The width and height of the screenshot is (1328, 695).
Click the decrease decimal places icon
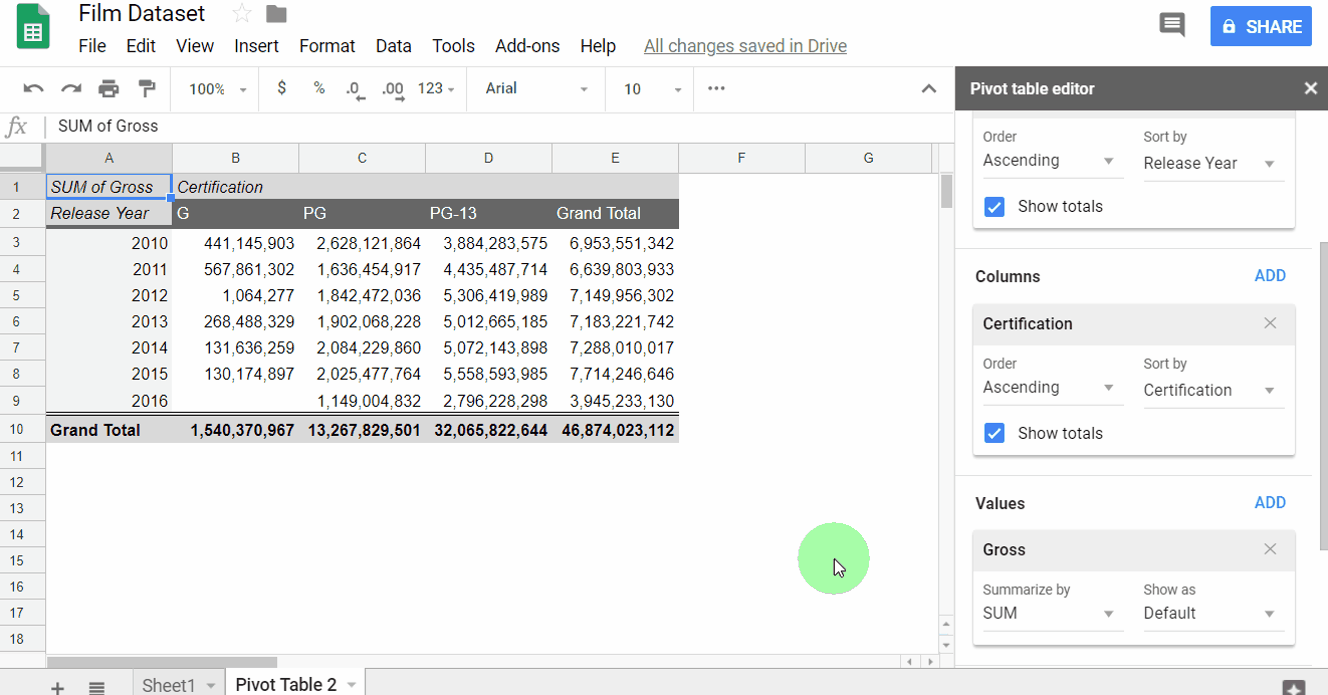click(355, 89)
